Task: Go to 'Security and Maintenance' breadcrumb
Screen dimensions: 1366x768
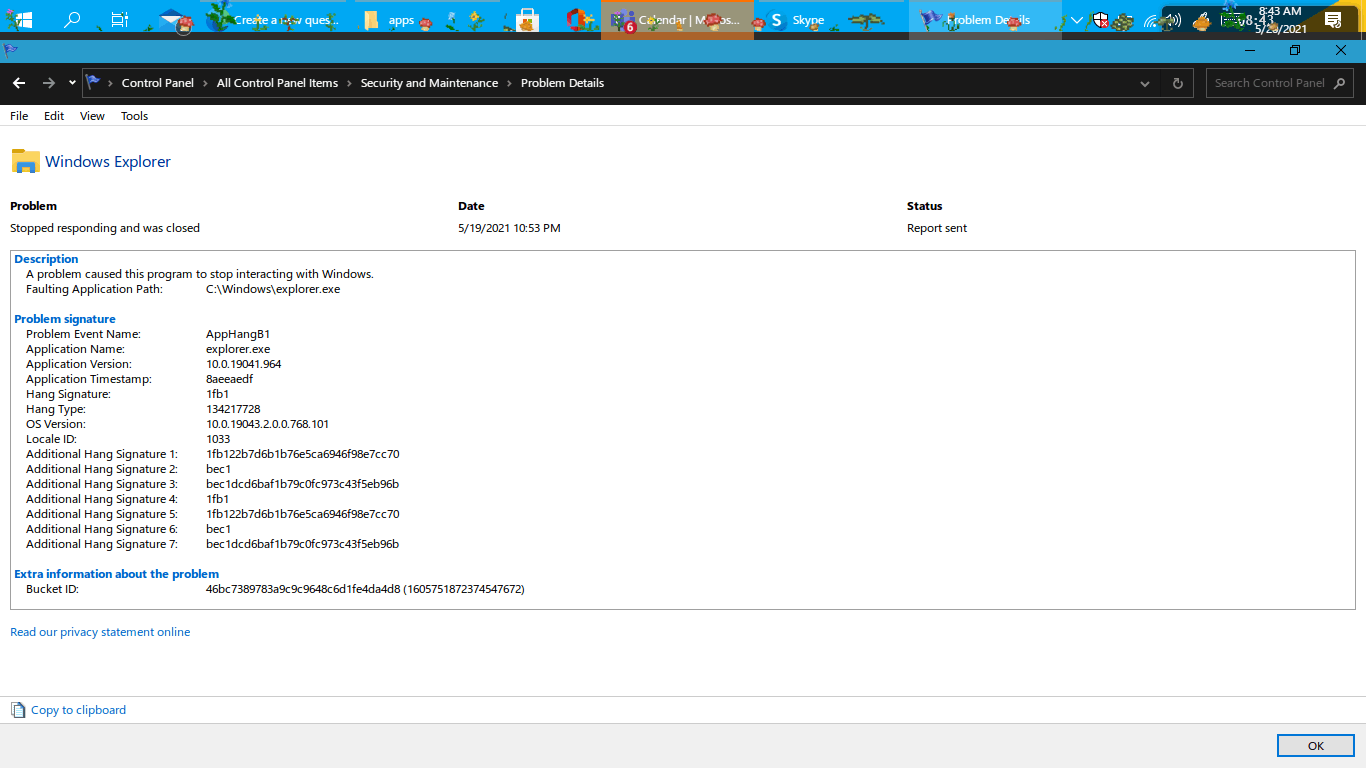Action: click(429, 83)
